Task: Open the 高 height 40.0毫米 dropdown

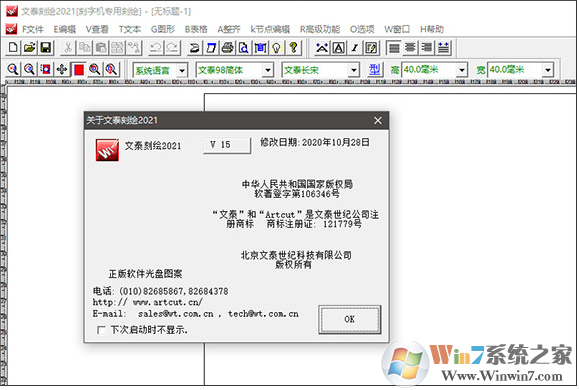Action: 462,70
